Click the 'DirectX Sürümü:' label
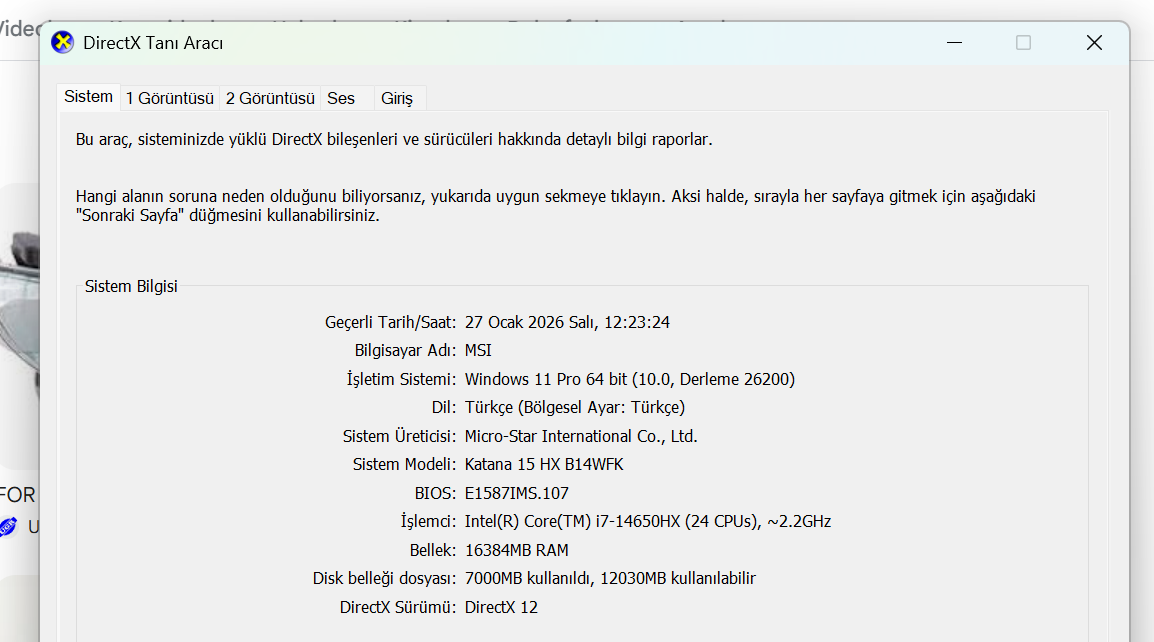This screenshot has width=1154, height=642. click(397, 607)
